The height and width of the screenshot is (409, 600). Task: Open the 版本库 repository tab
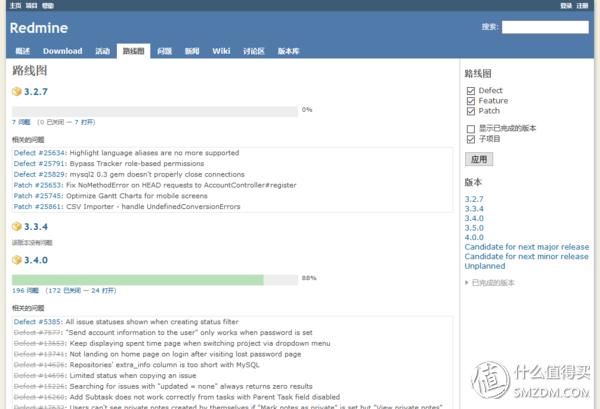pyautogui.click(x=288, y=51)
